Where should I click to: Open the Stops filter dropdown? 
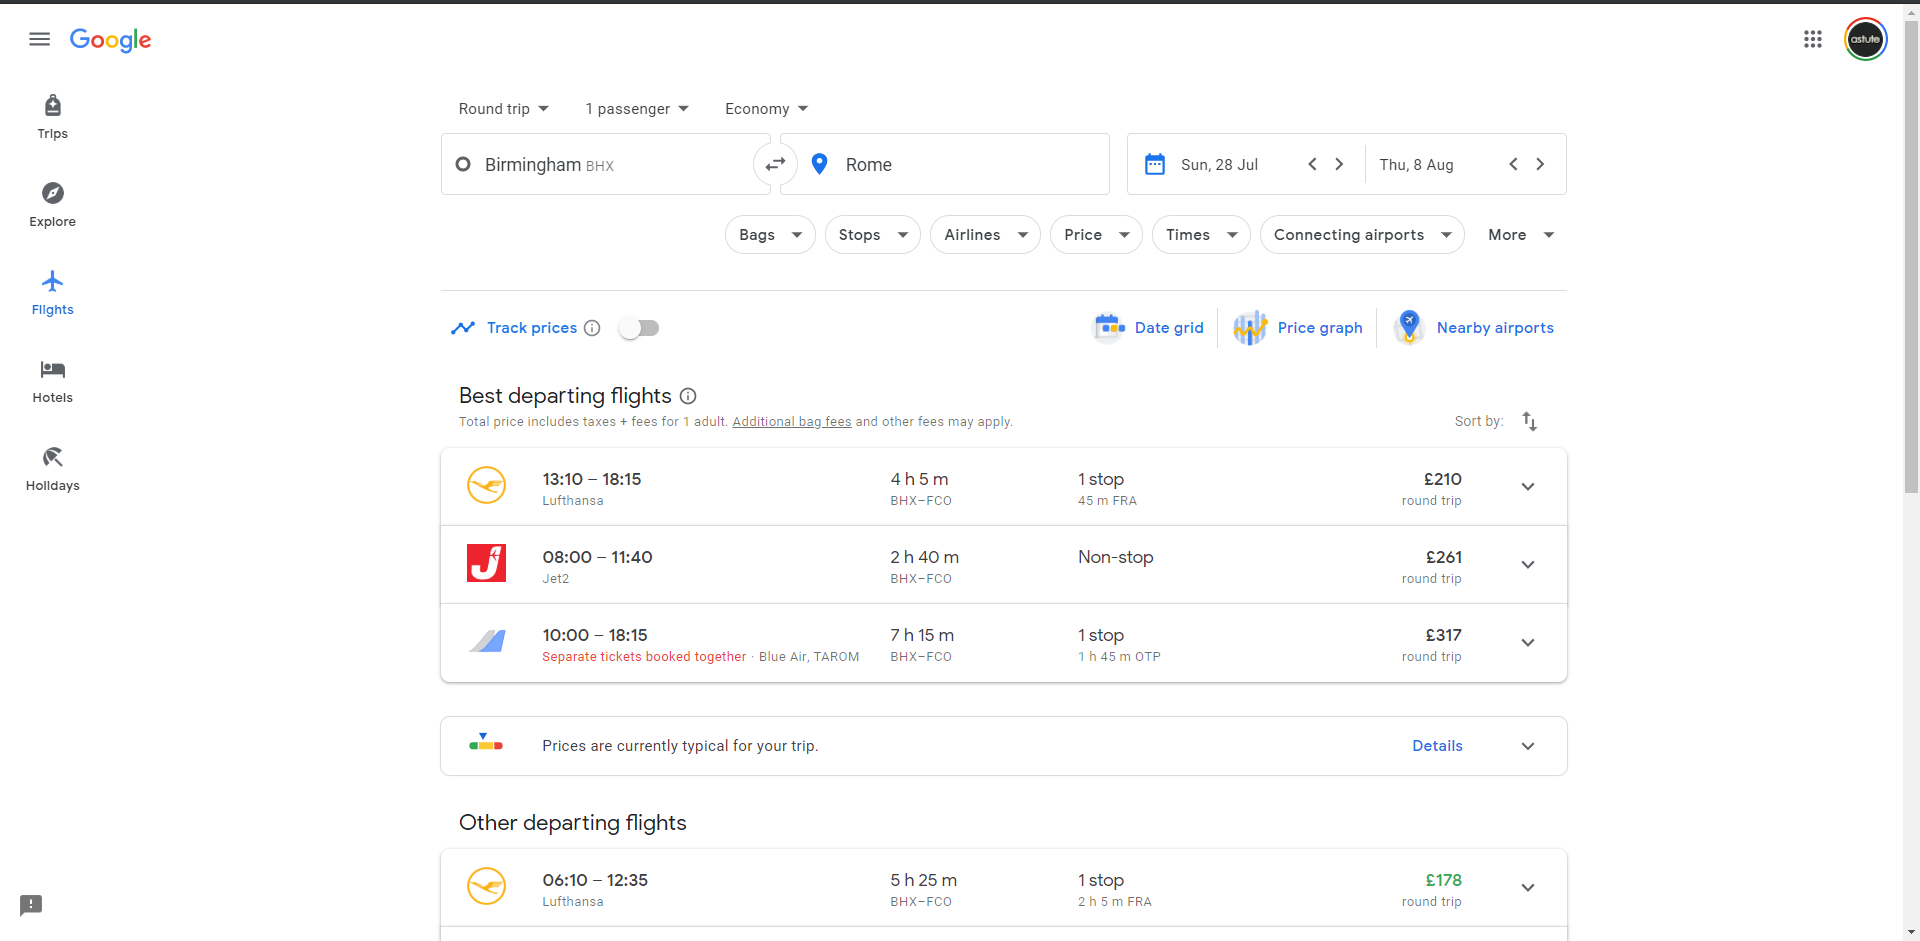pos(872,235)
